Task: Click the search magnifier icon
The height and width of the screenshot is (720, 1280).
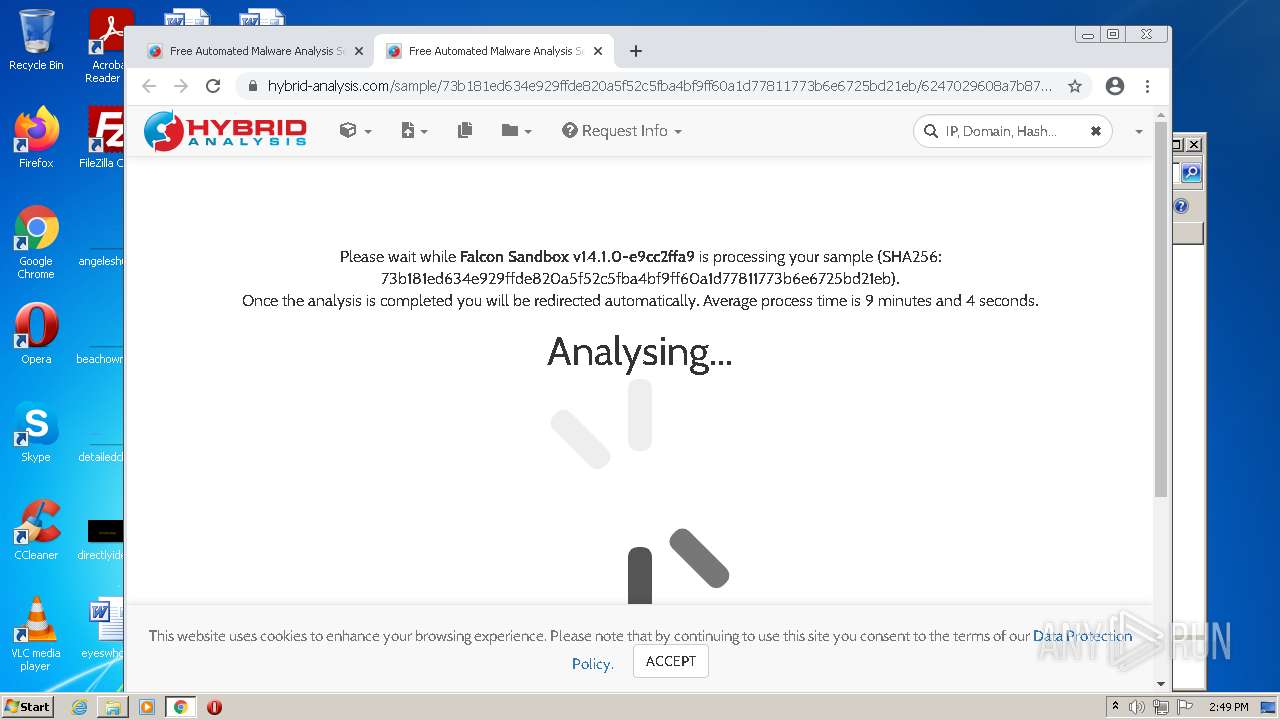Action: tap(930, 131)
